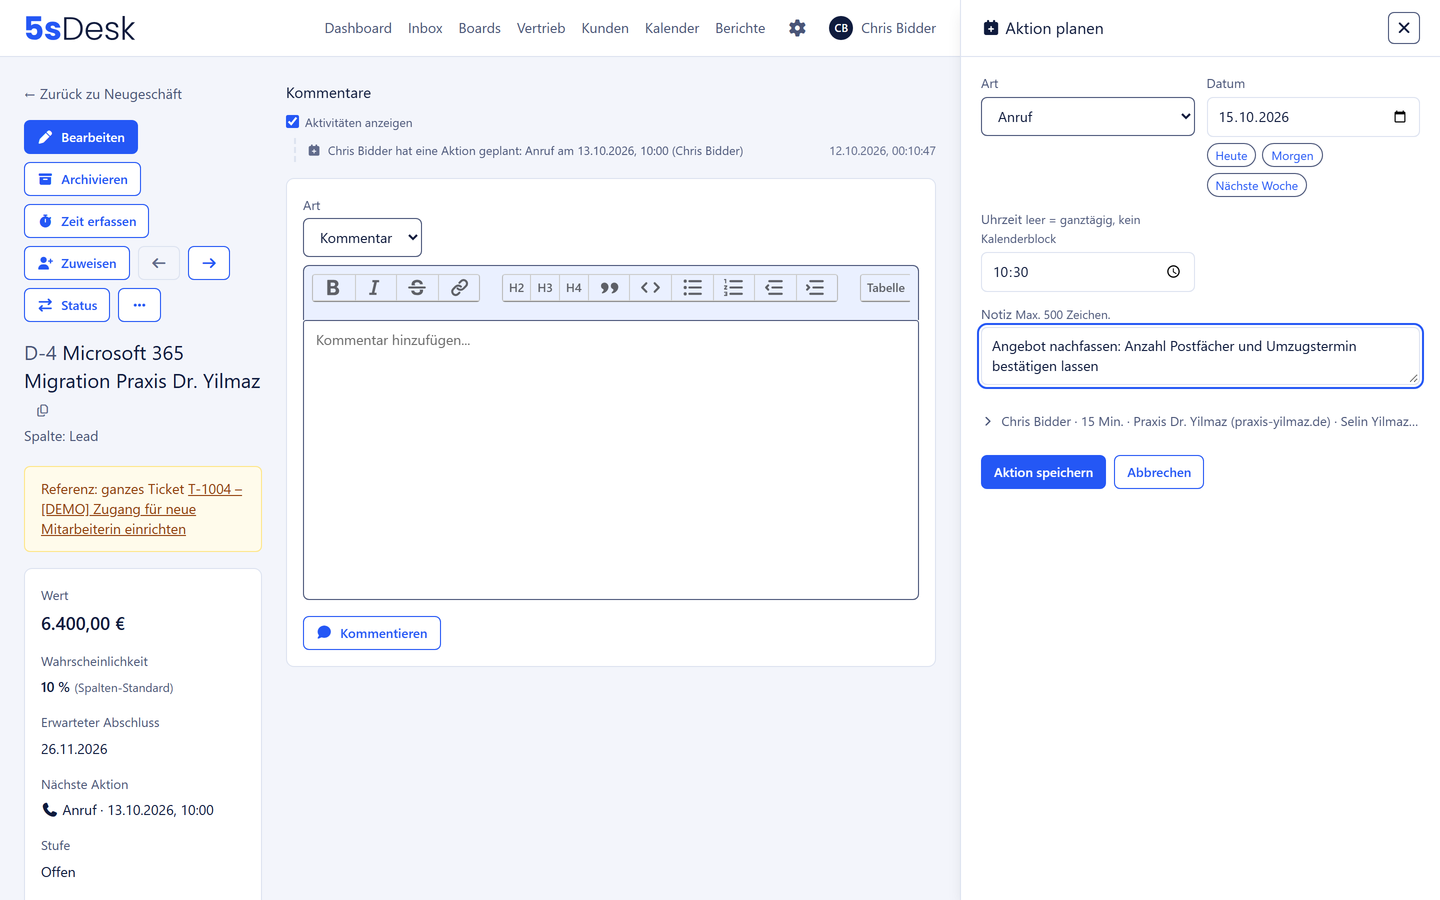Insert a hyperlink in the comment
1440x900 pixels.
(x=459, y=288)
